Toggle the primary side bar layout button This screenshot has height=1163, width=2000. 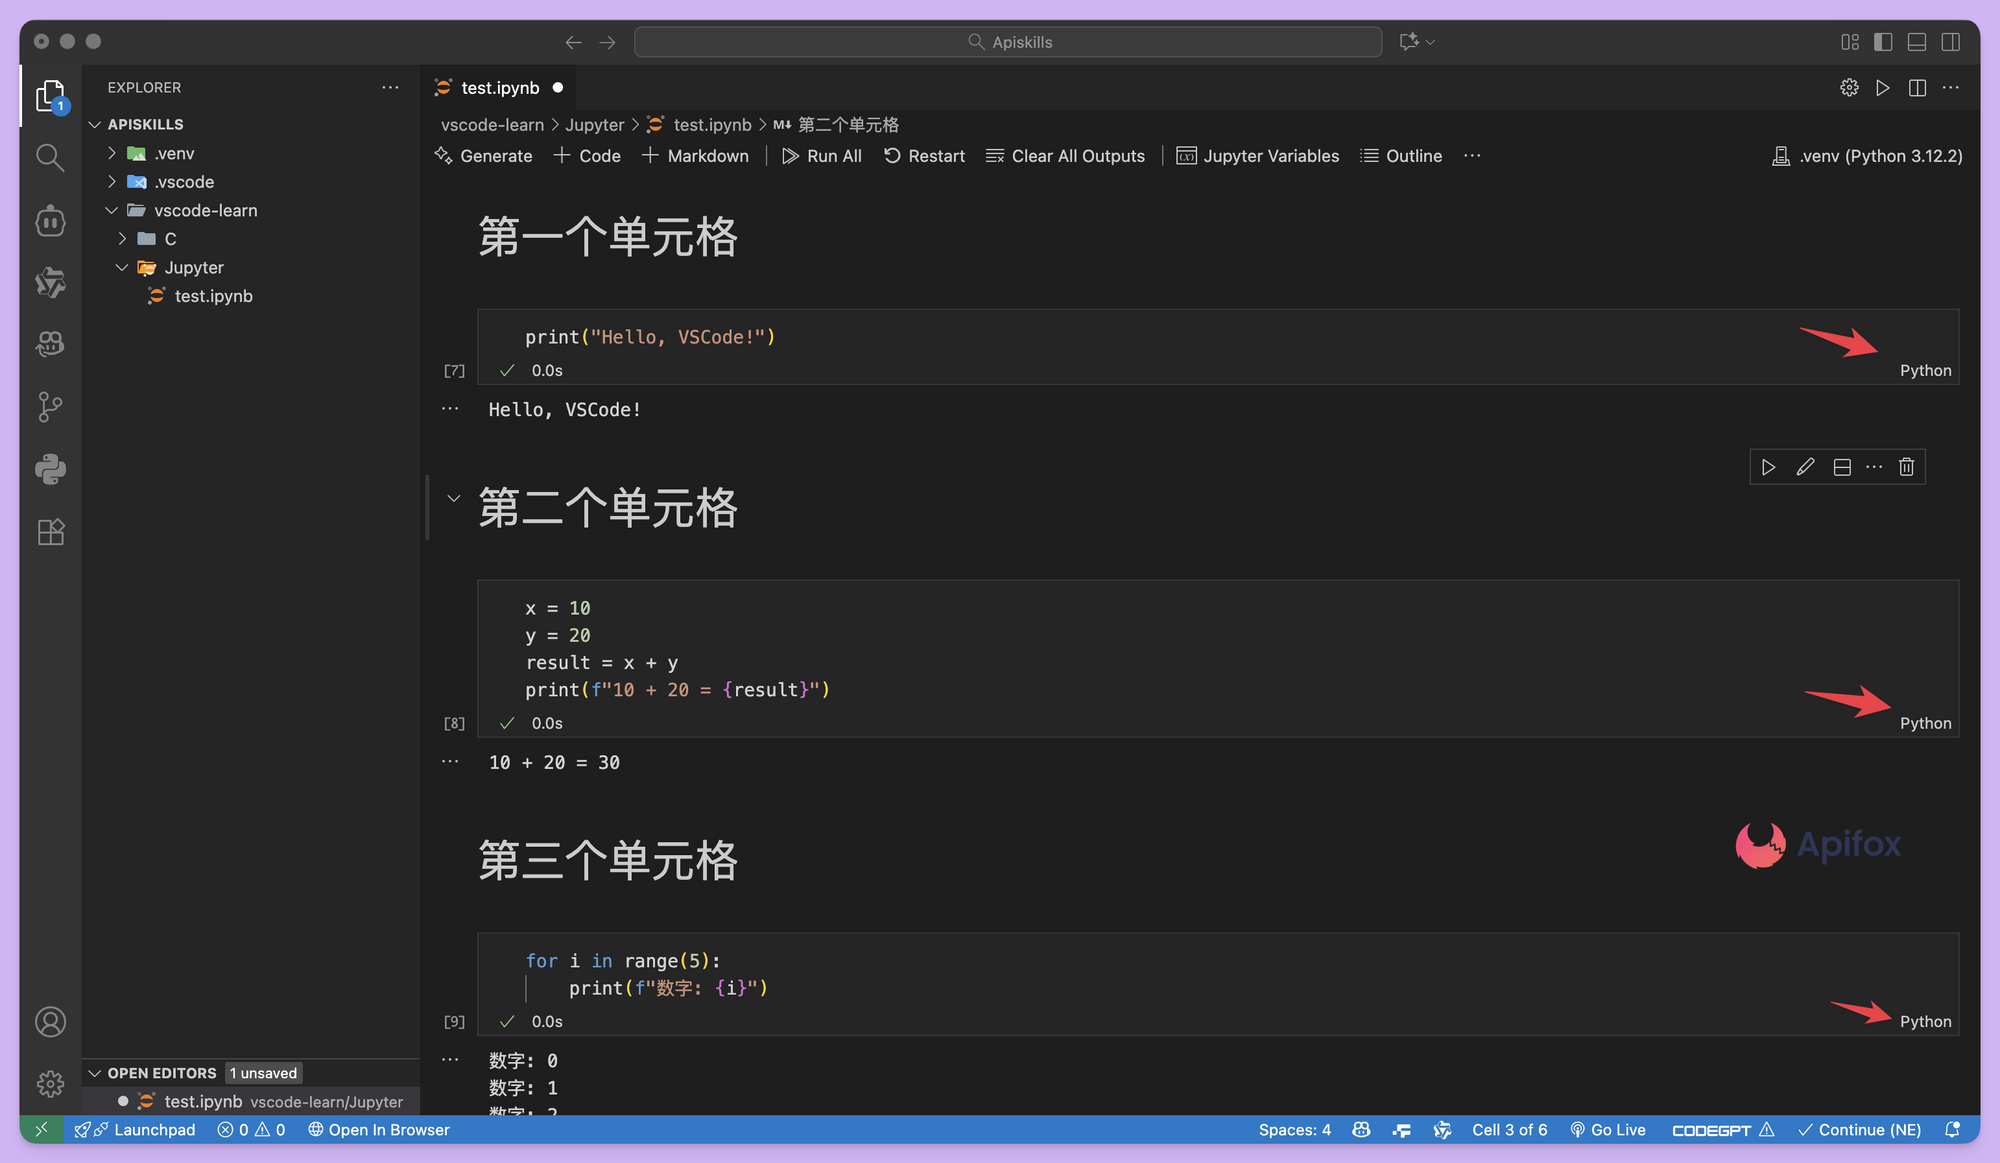[x=1883, y=42]
